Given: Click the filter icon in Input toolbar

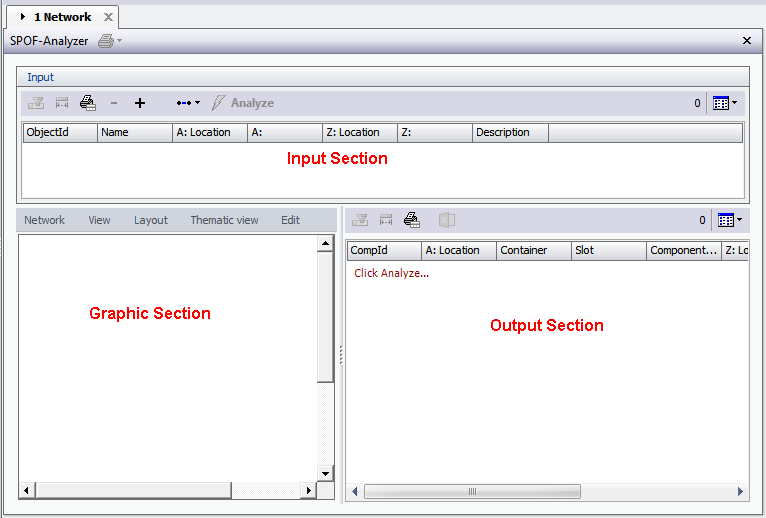Looking at the screenshot, I should (36, 103).
